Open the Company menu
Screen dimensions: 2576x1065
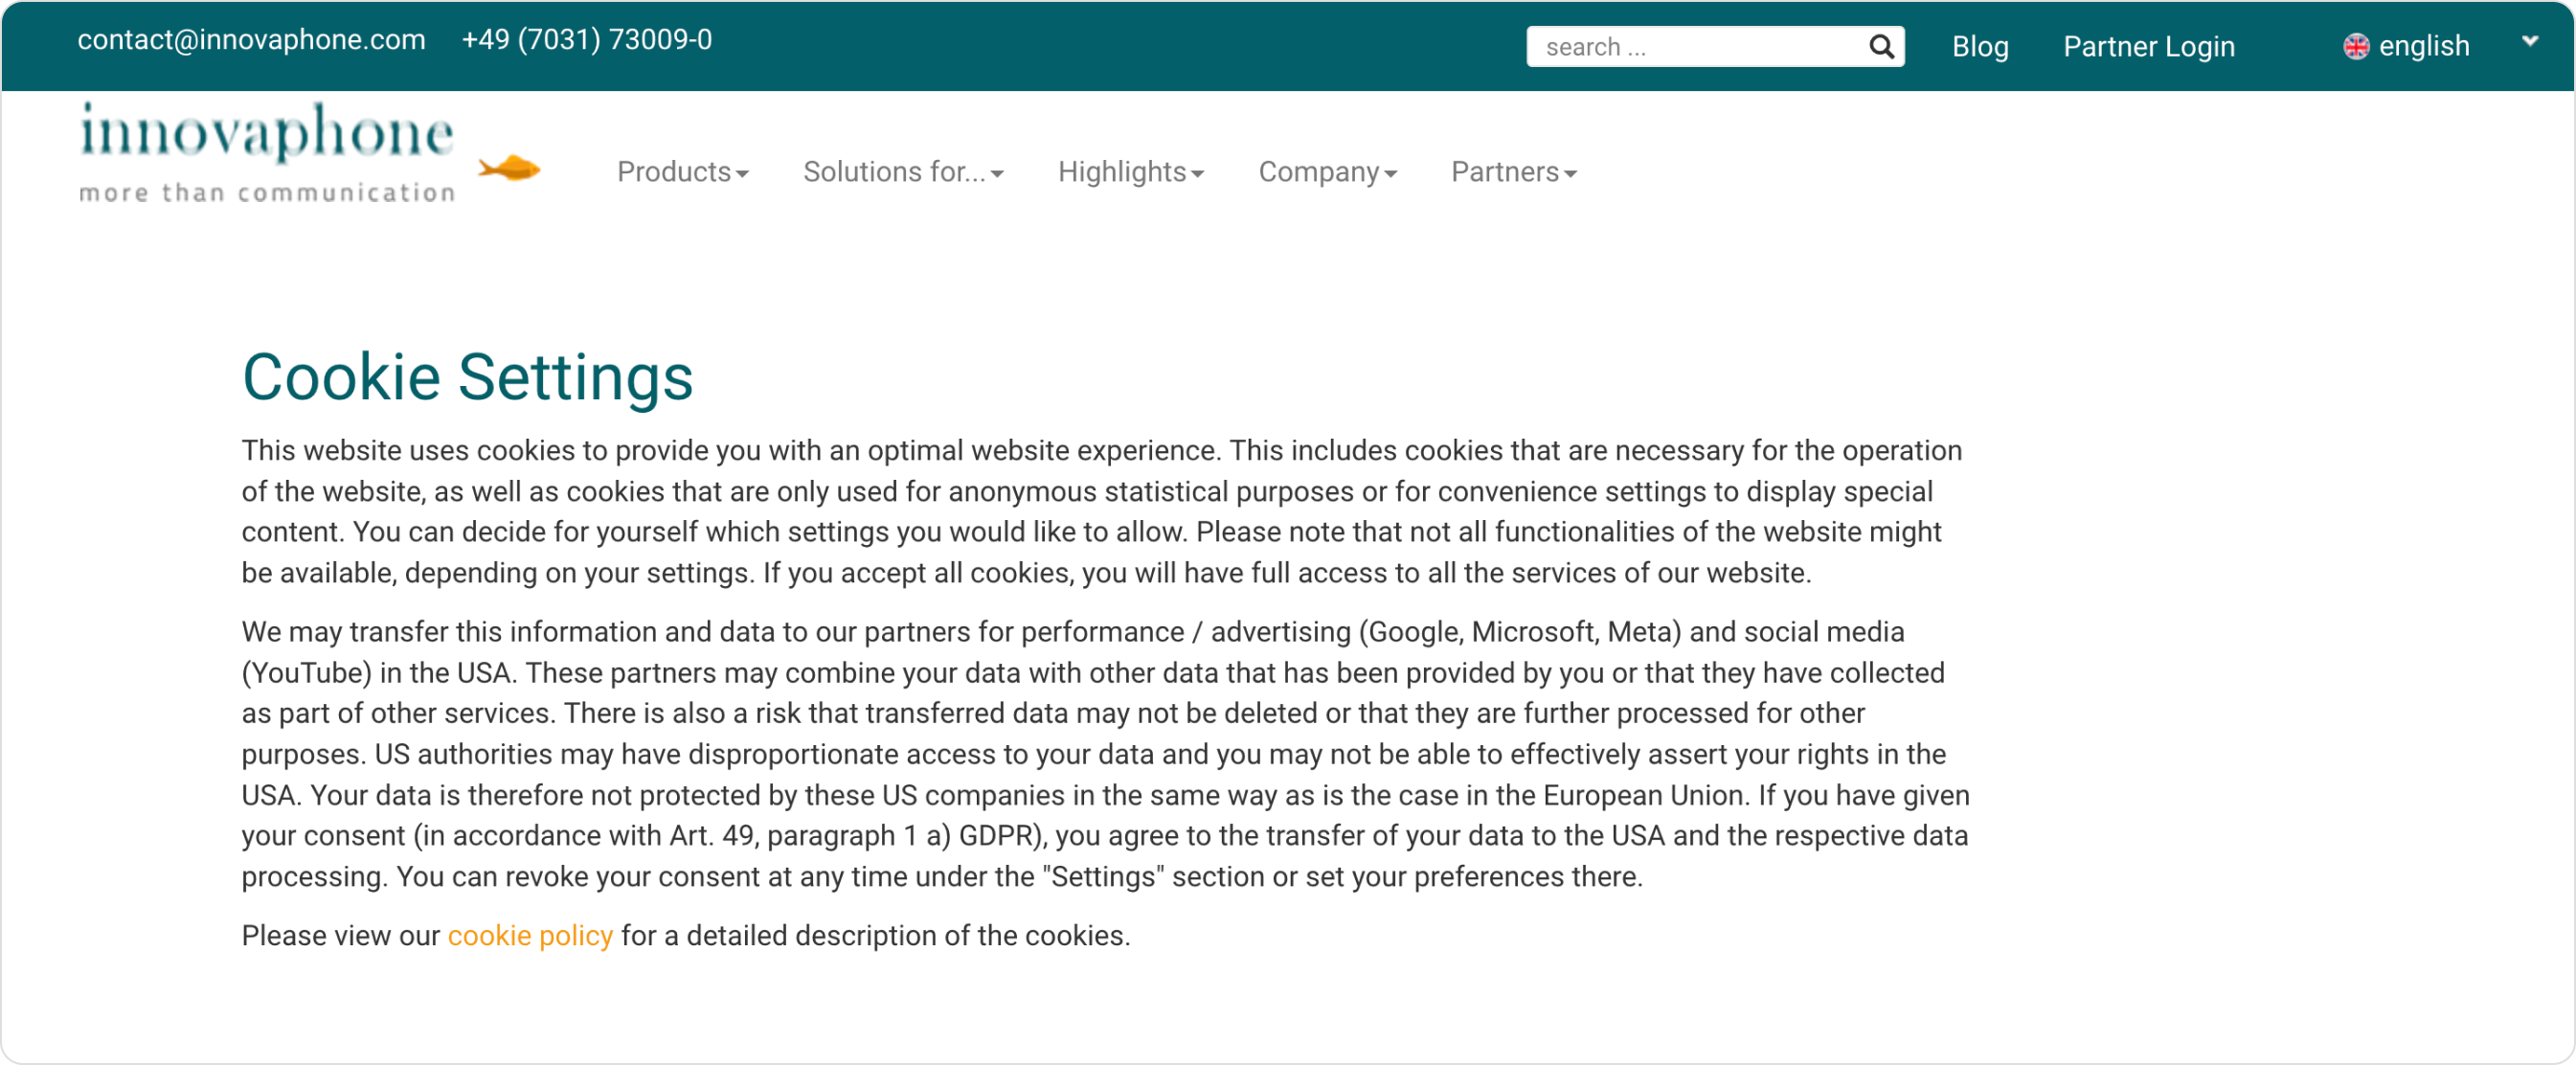pos(1327,172)
